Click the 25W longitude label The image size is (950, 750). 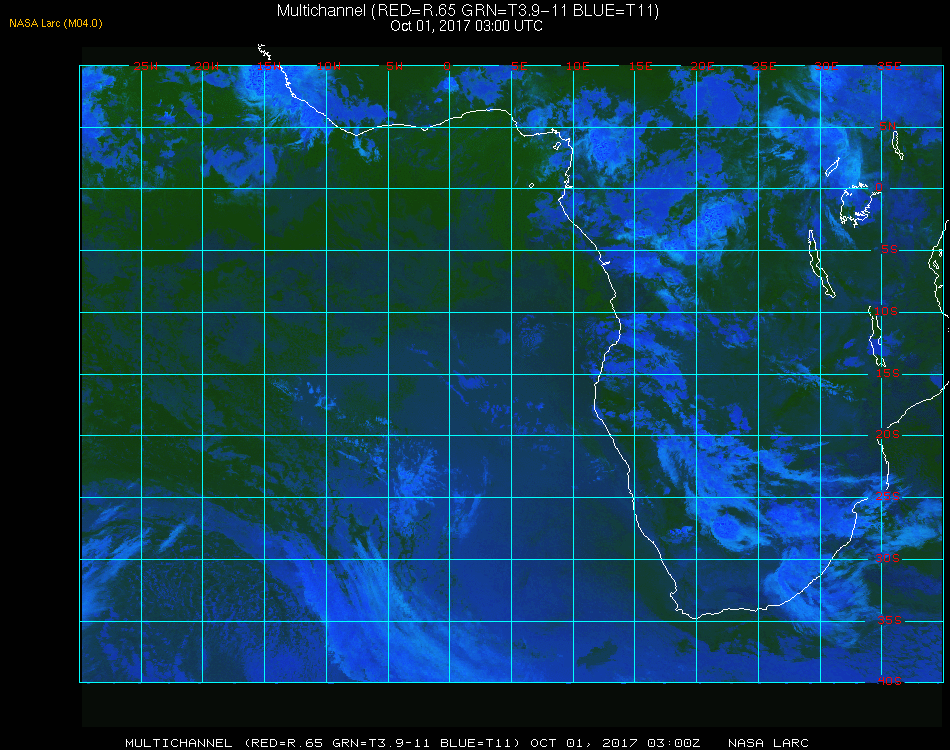tap(145, 66)
